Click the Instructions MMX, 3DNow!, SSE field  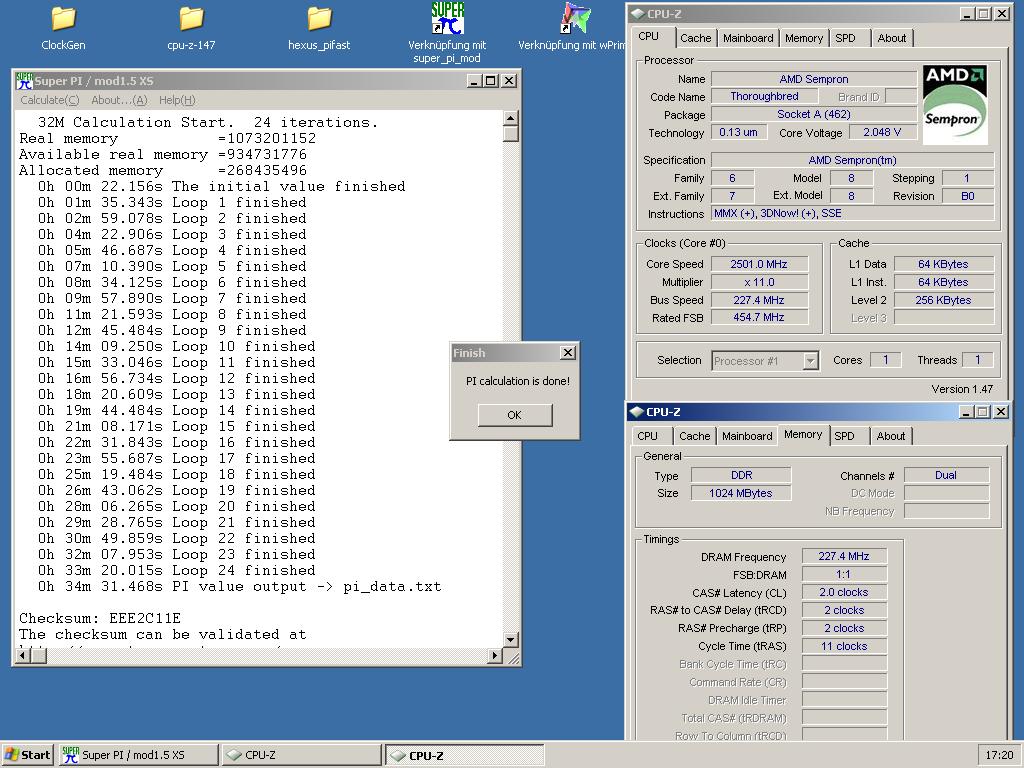[852, 214]
